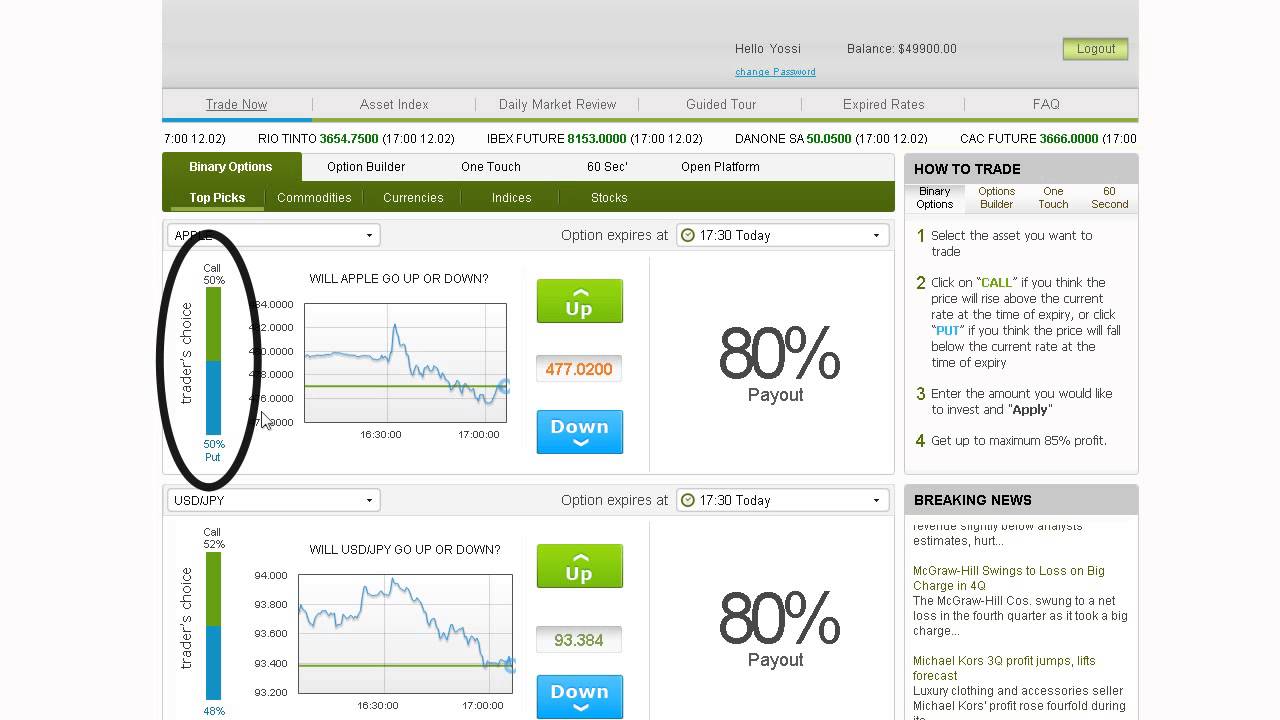Screen dimensions: 1280x720
Task: Click the Apple trader's choice call/put bar
Action: point(213,361)
